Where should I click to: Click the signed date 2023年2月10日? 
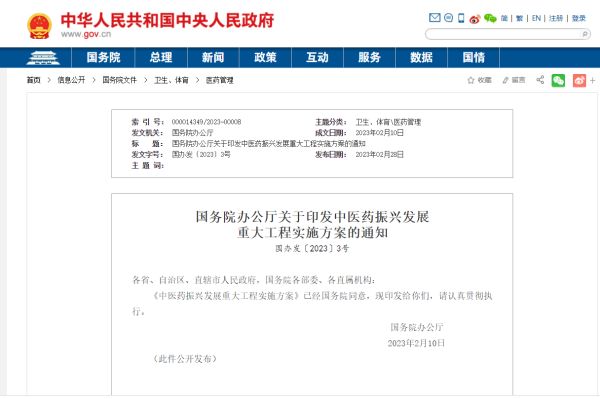click(x=416, y=343)
